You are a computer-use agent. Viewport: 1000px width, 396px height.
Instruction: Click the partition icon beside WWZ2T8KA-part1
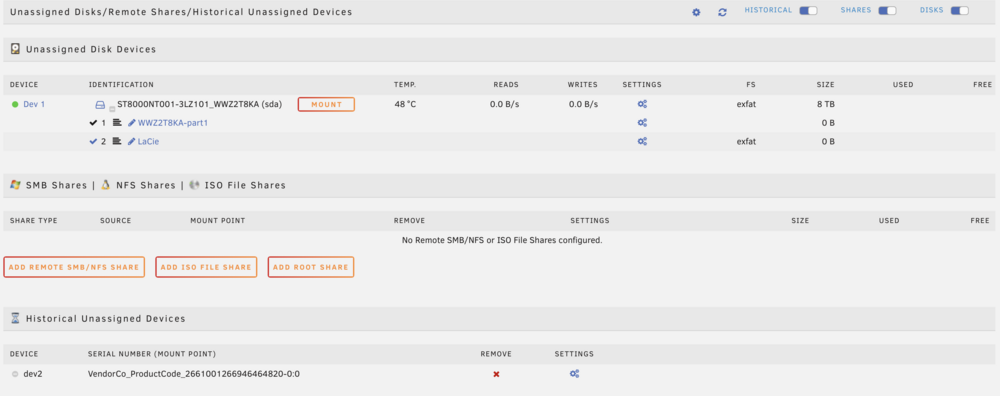point(117,123)
